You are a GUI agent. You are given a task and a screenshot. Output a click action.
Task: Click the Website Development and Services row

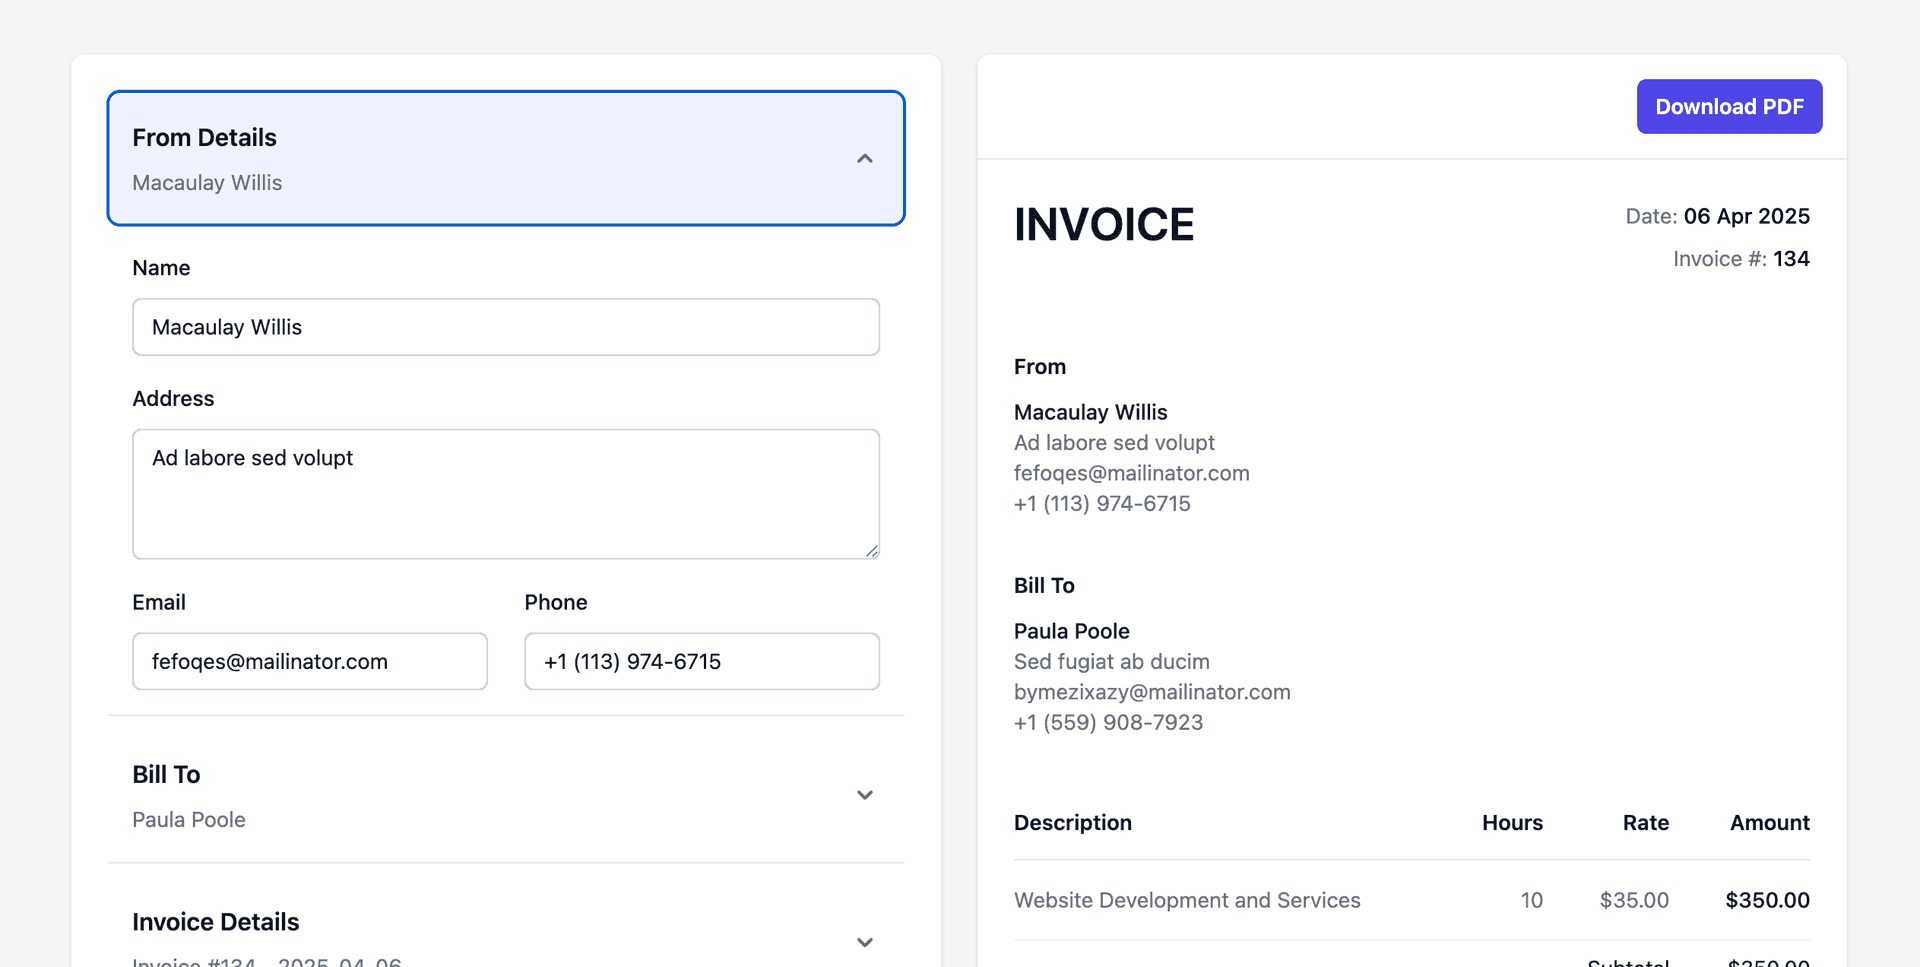[1187, 900]
